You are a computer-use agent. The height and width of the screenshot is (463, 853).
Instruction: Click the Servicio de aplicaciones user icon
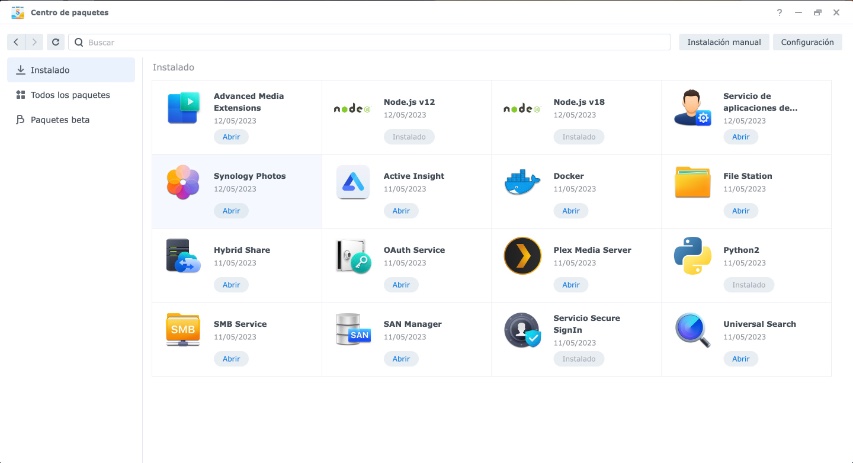[x=692, y=108]
